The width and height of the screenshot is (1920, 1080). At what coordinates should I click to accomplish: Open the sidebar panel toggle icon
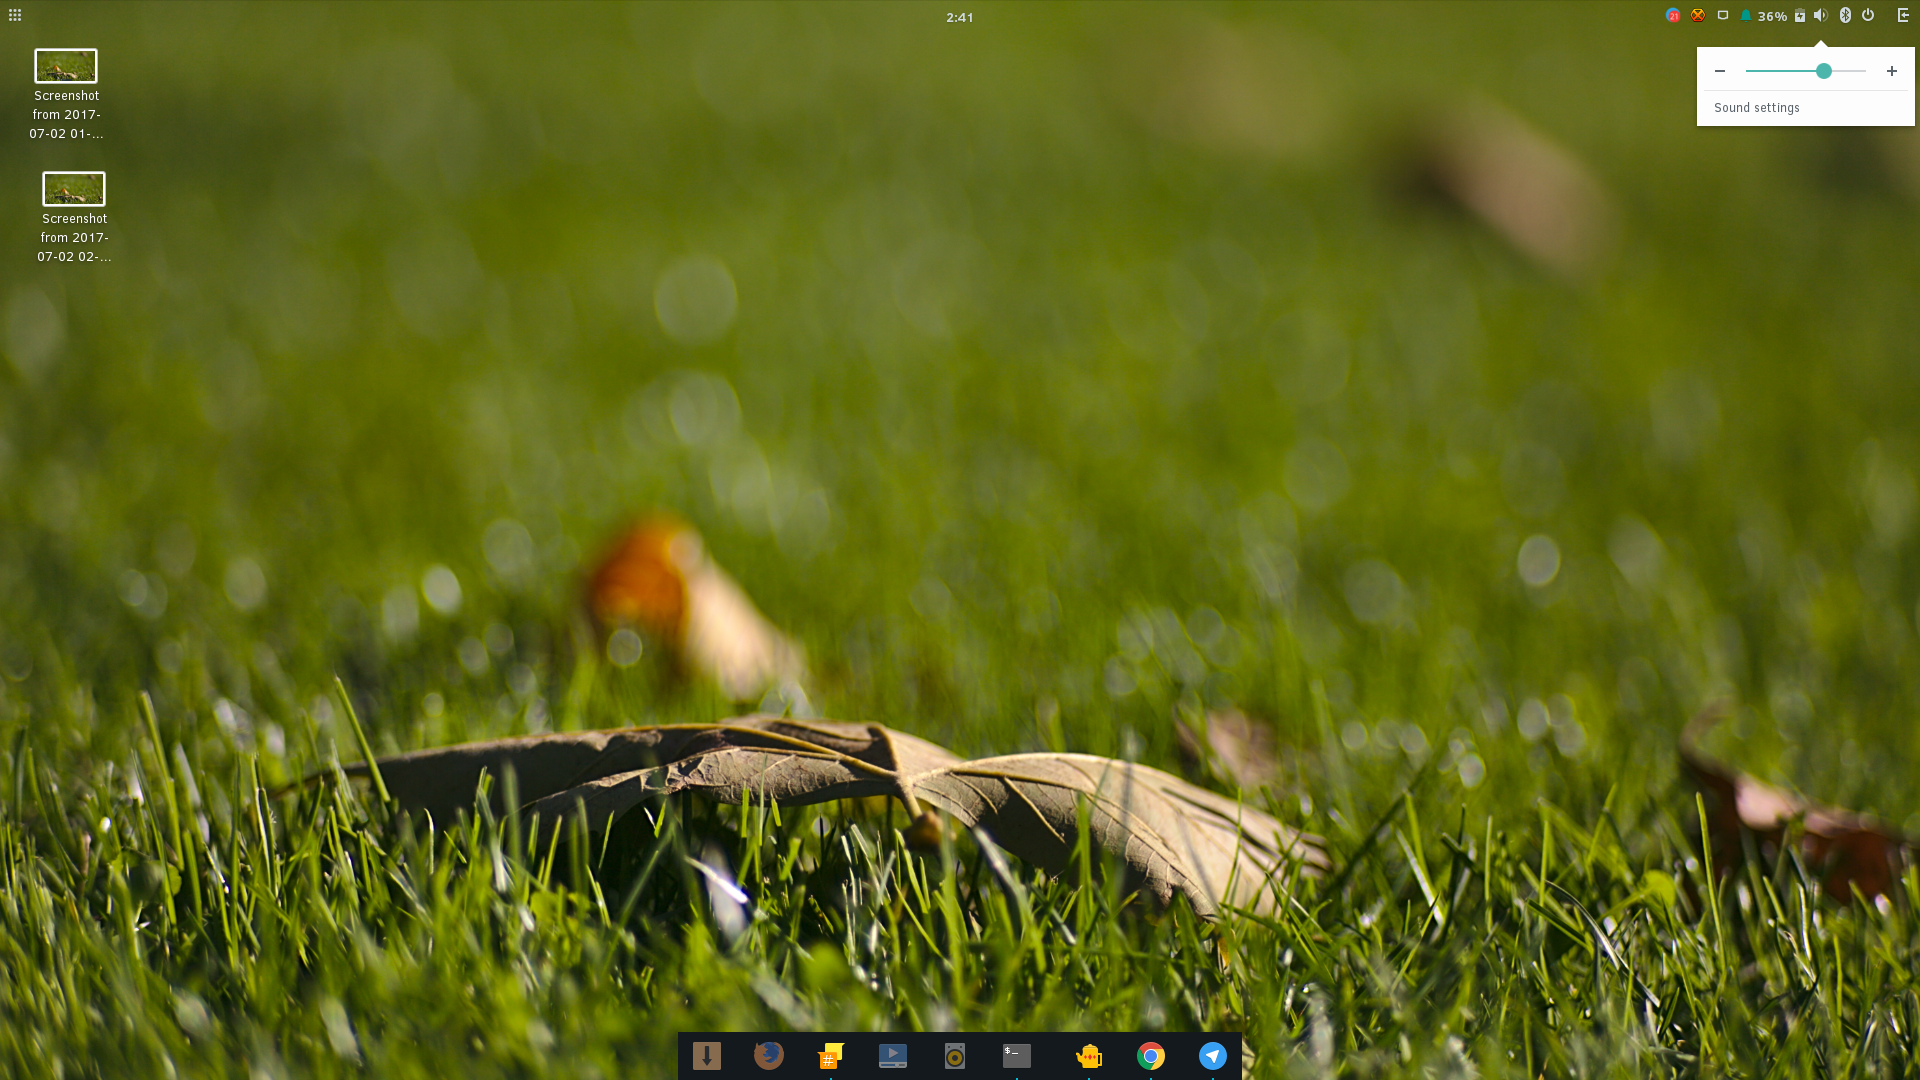click(x=1903, y=15)
